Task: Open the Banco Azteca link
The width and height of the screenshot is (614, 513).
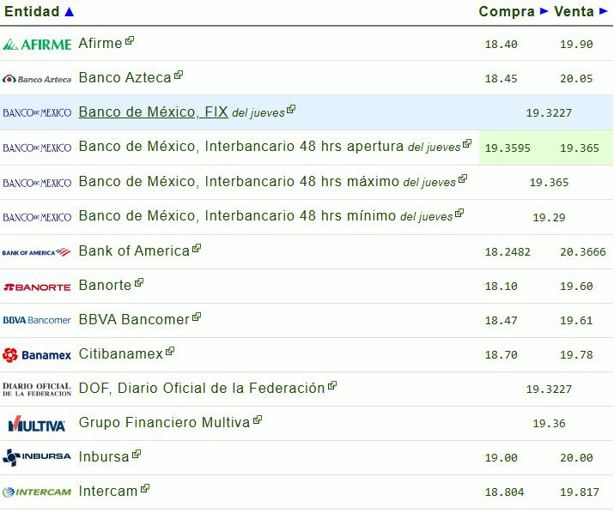Action: point(125,78)
